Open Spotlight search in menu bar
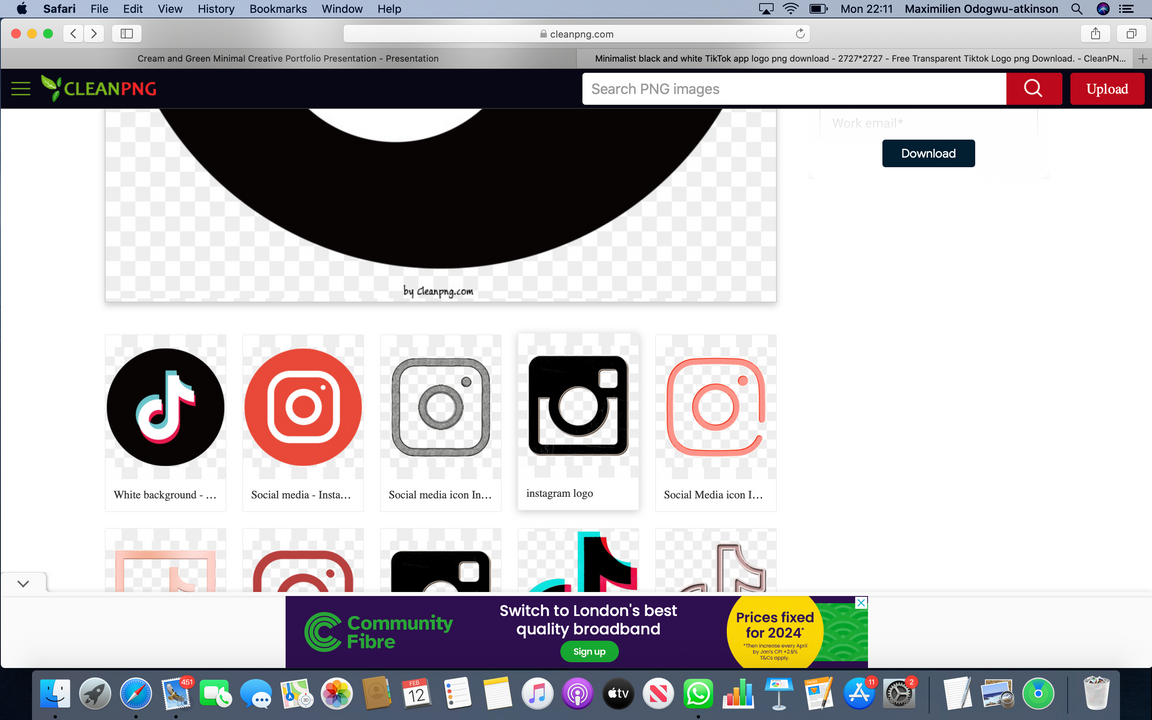Image resolution: width=1152 pixels, height=720 pixels. [1076, 9]
